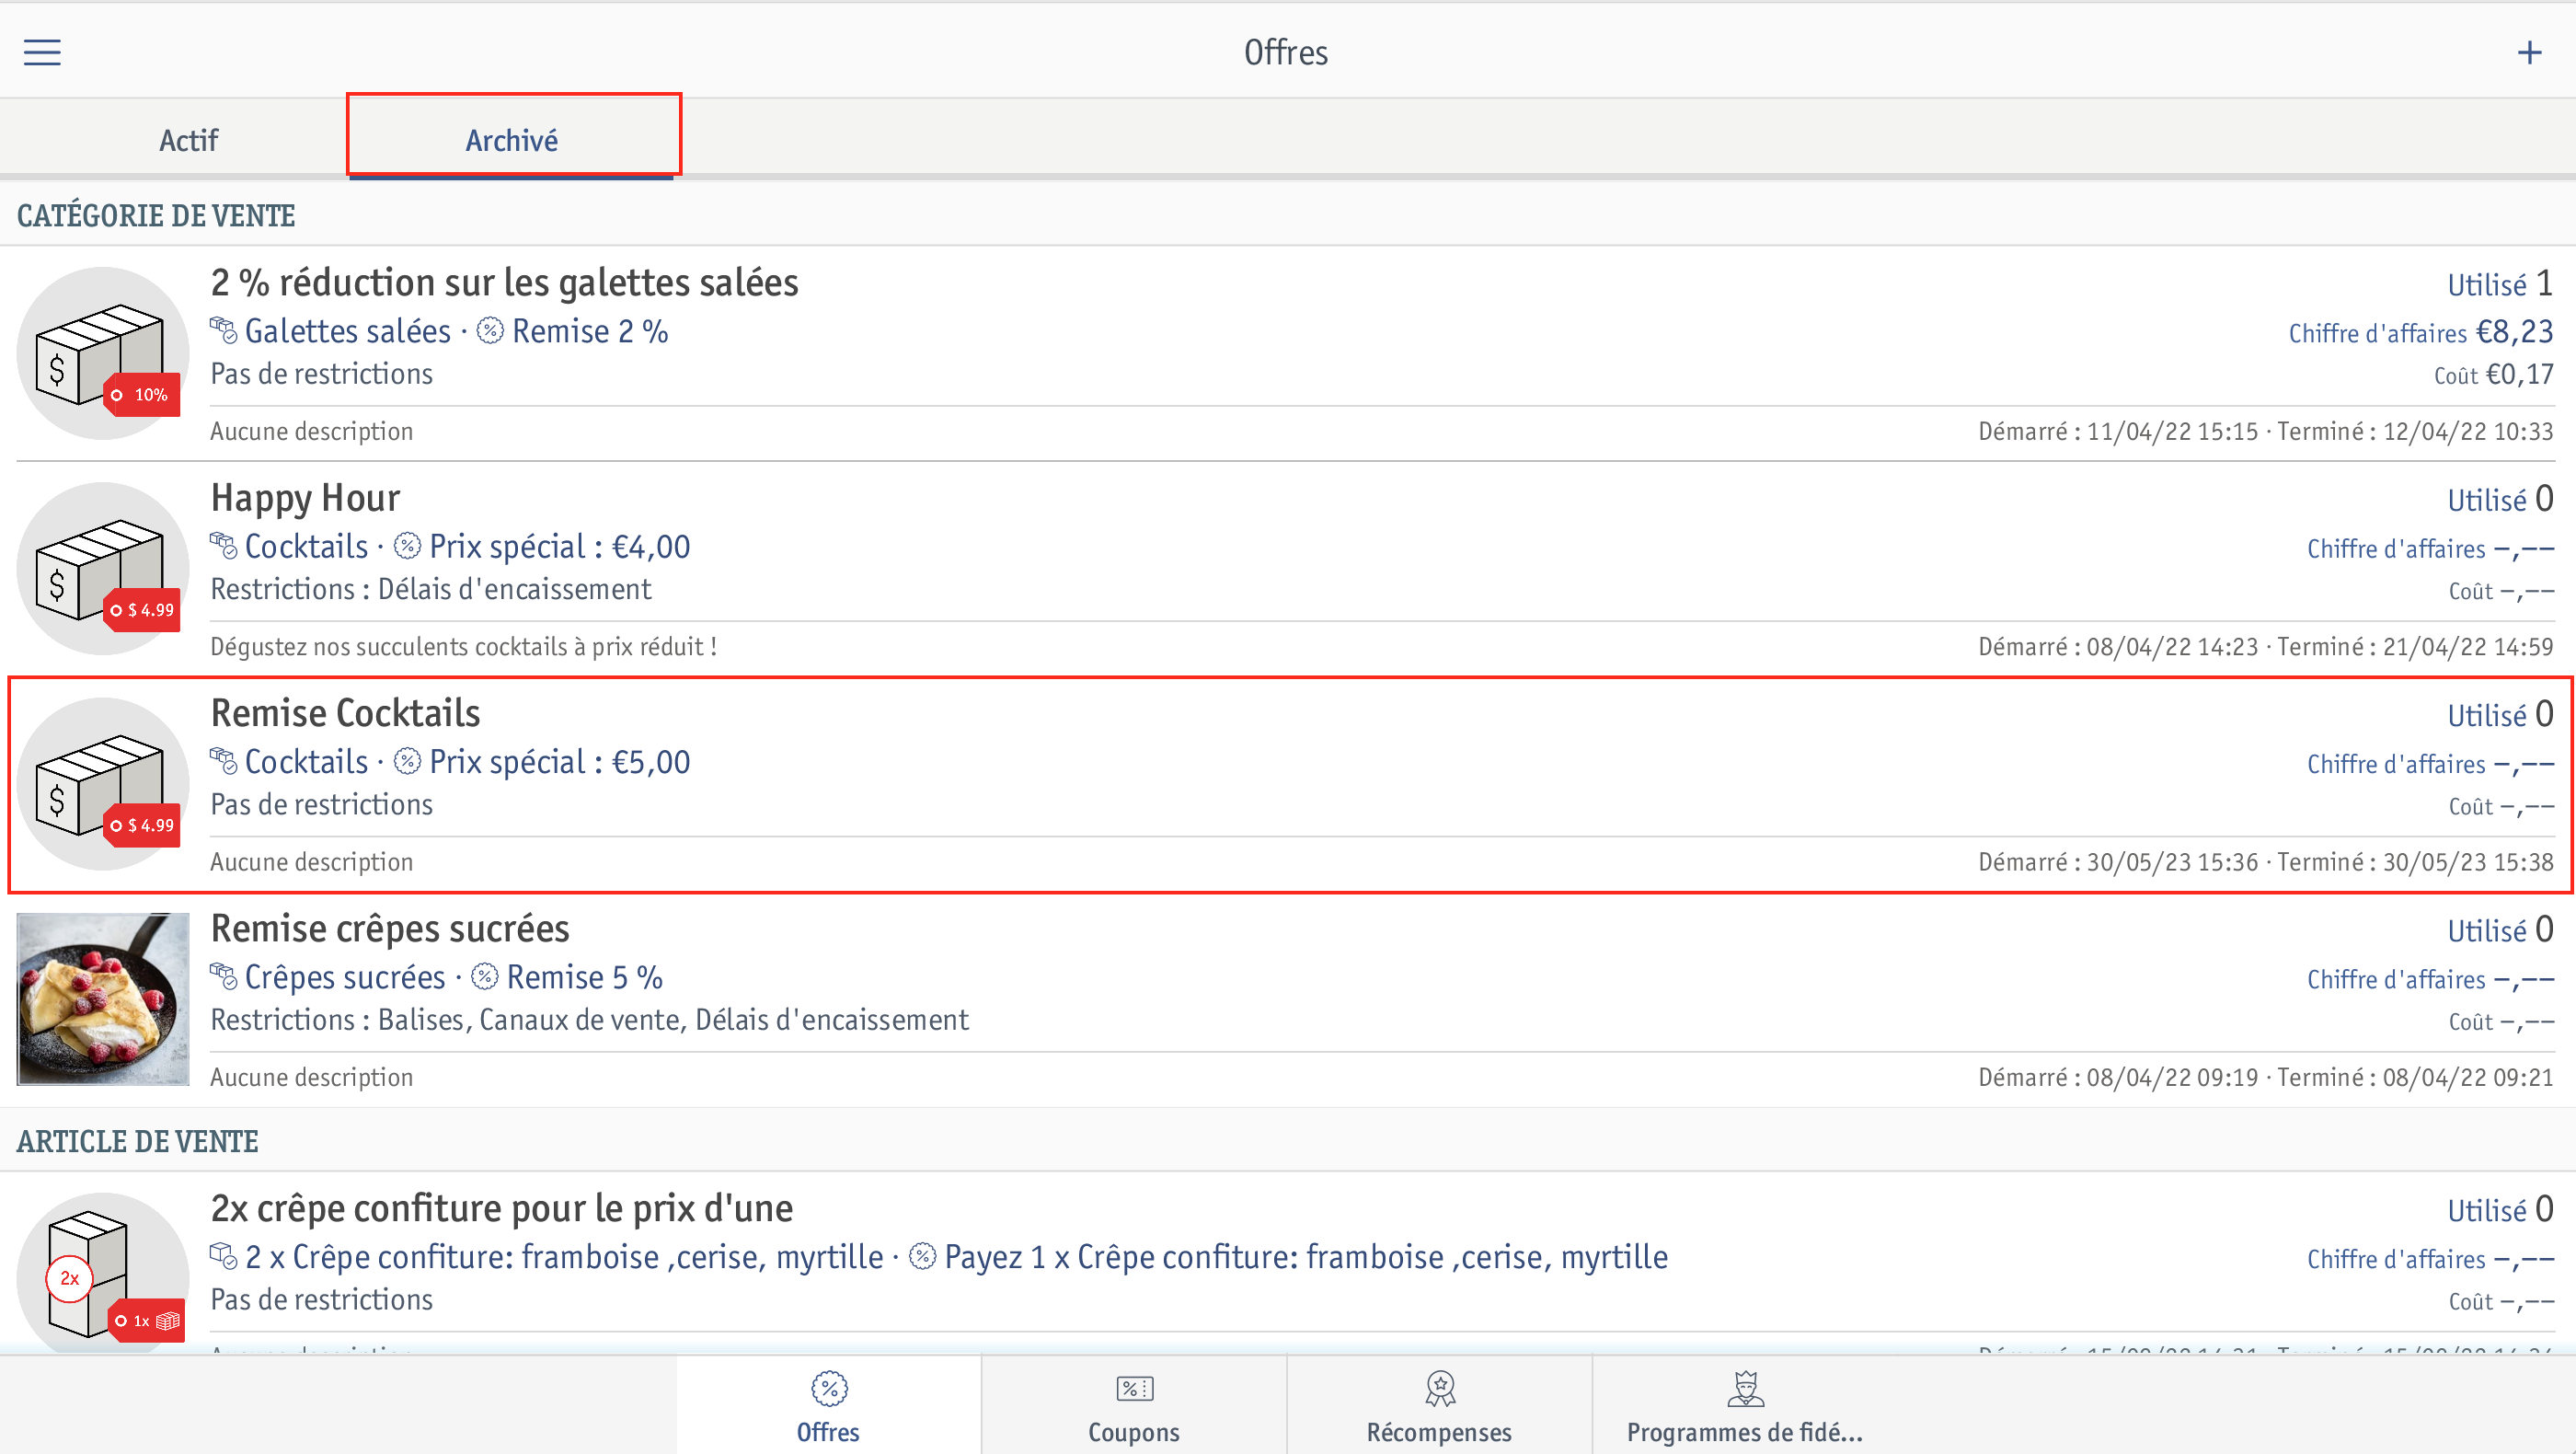Open the Coupons bottom tab

click(1134, 1405)
